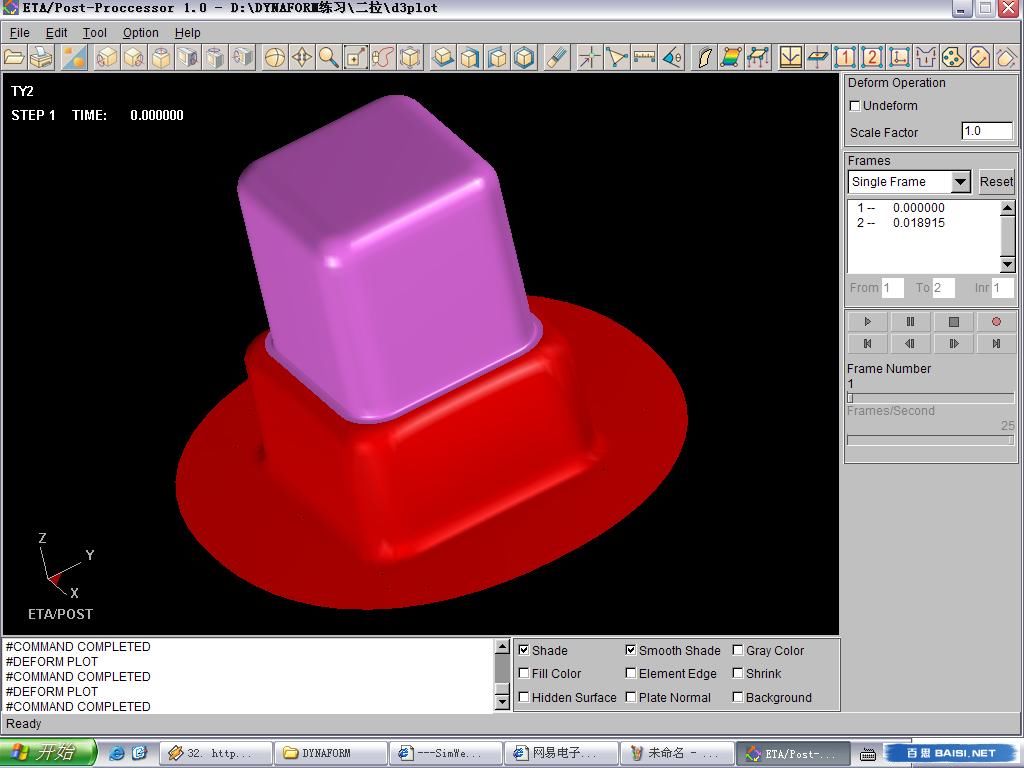This screenshot has height=768, width=1024.
Task: Click the rainbow contour plot icon
Action: (731, 57)
